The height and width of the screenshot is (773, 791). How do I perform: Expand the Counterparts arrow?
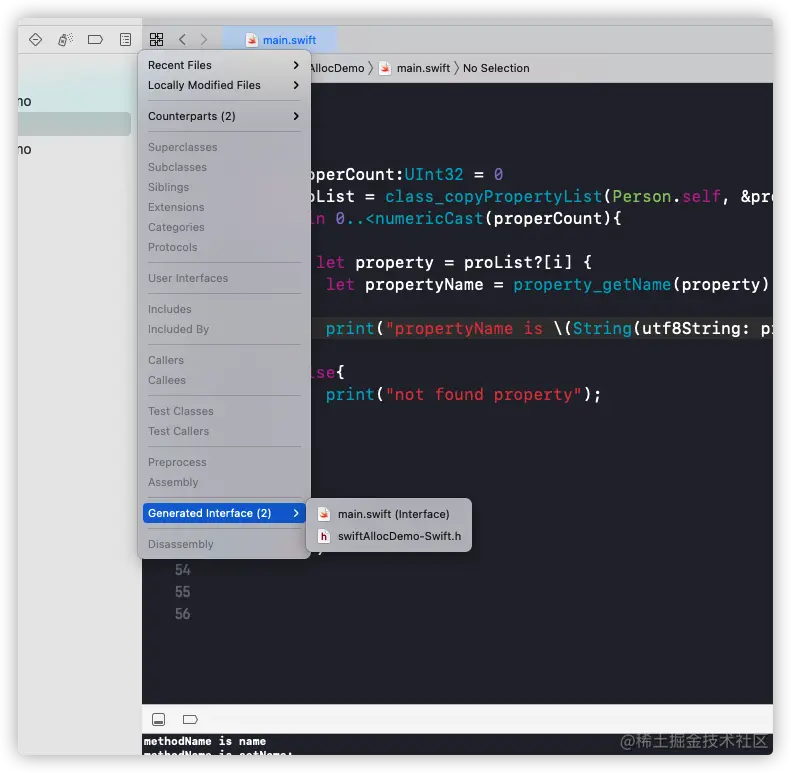pyautogui.click(x=296, y=116)
